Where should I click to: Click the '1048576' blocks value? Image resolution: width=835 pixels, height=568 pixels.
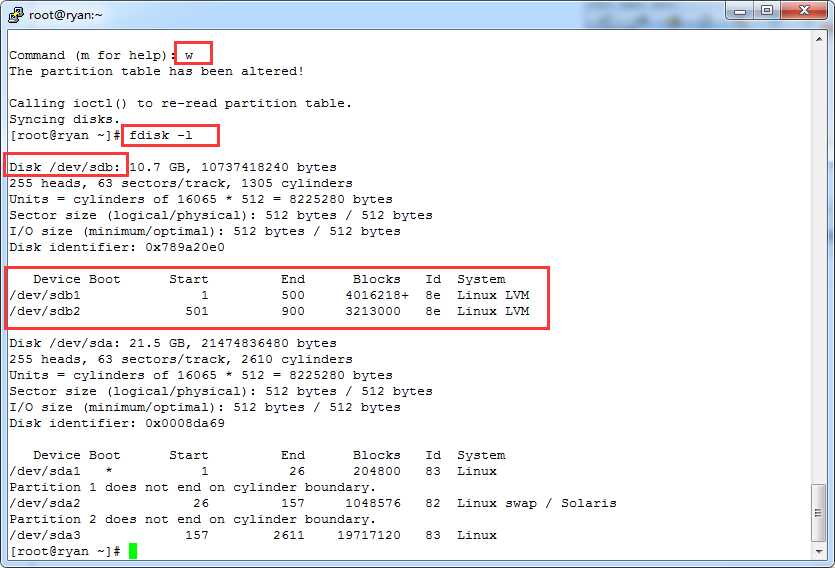(373, 503)
